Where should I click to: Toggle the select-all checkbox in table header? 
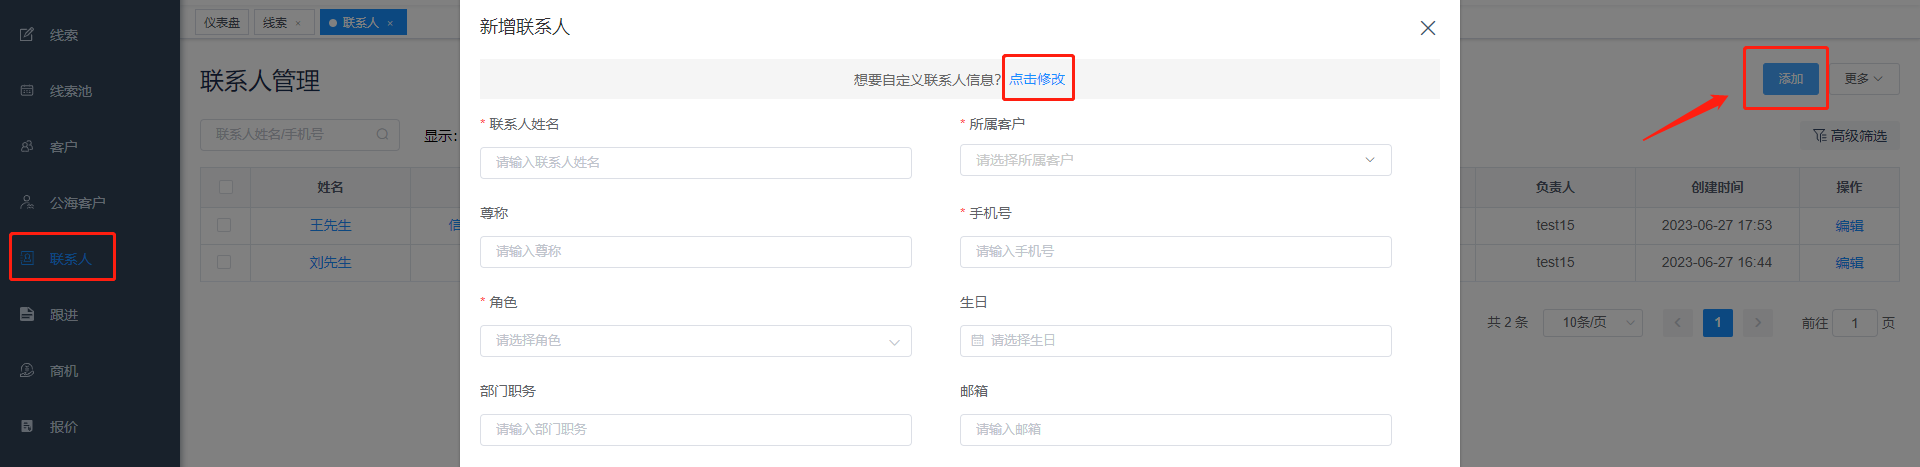[x=226, y=187]
